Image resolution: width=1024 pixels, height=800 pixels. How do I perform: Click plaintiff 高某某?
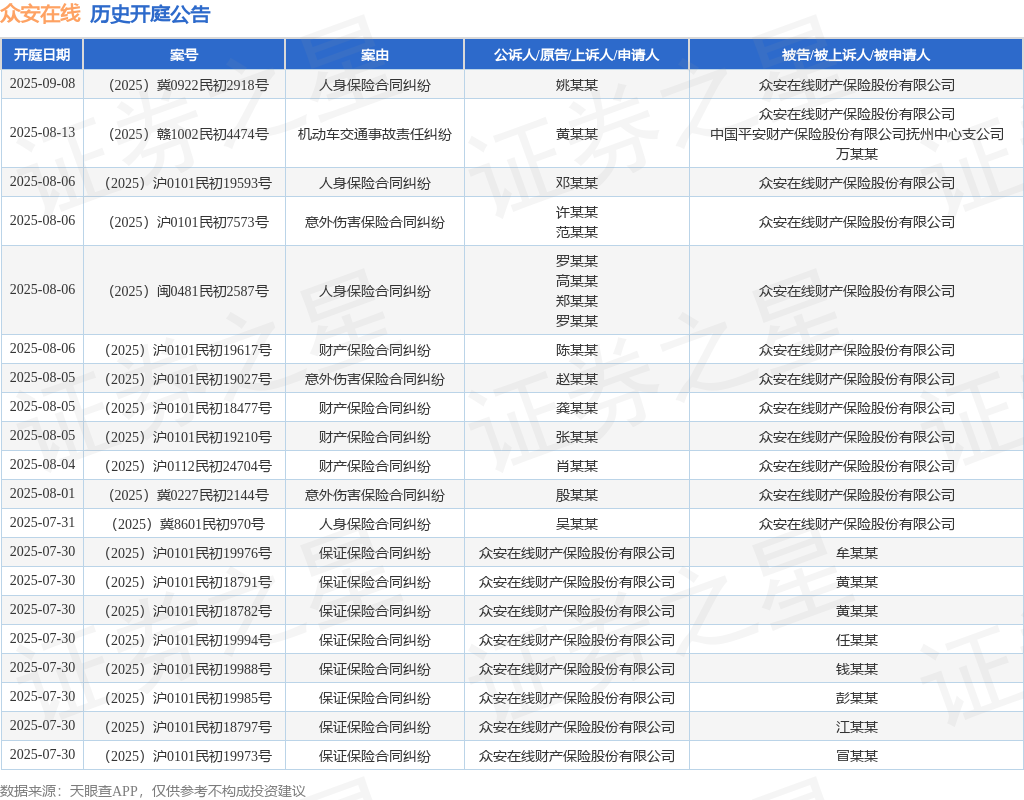click(577, 281)
